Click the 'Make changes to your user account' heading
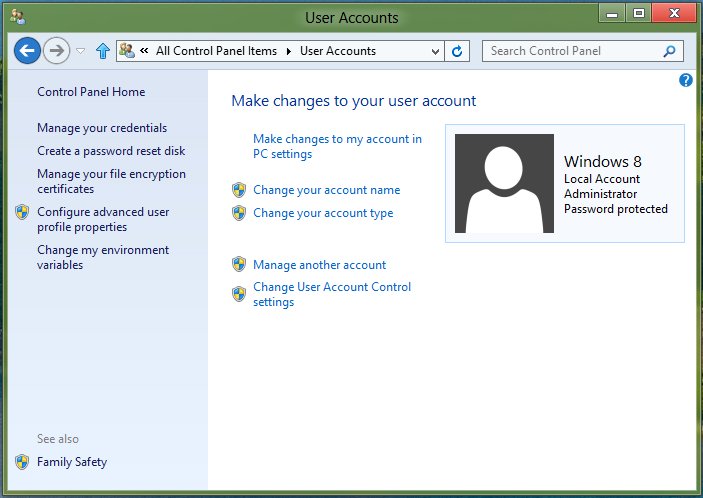 353,101
